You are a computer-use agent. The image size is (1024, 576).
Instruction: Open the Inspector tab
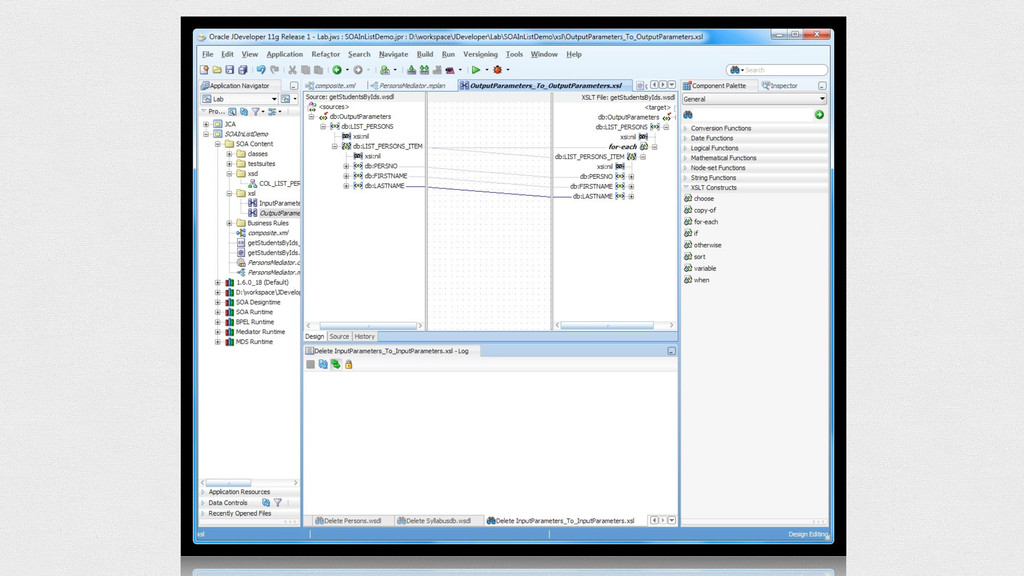[x=780, y=86]
